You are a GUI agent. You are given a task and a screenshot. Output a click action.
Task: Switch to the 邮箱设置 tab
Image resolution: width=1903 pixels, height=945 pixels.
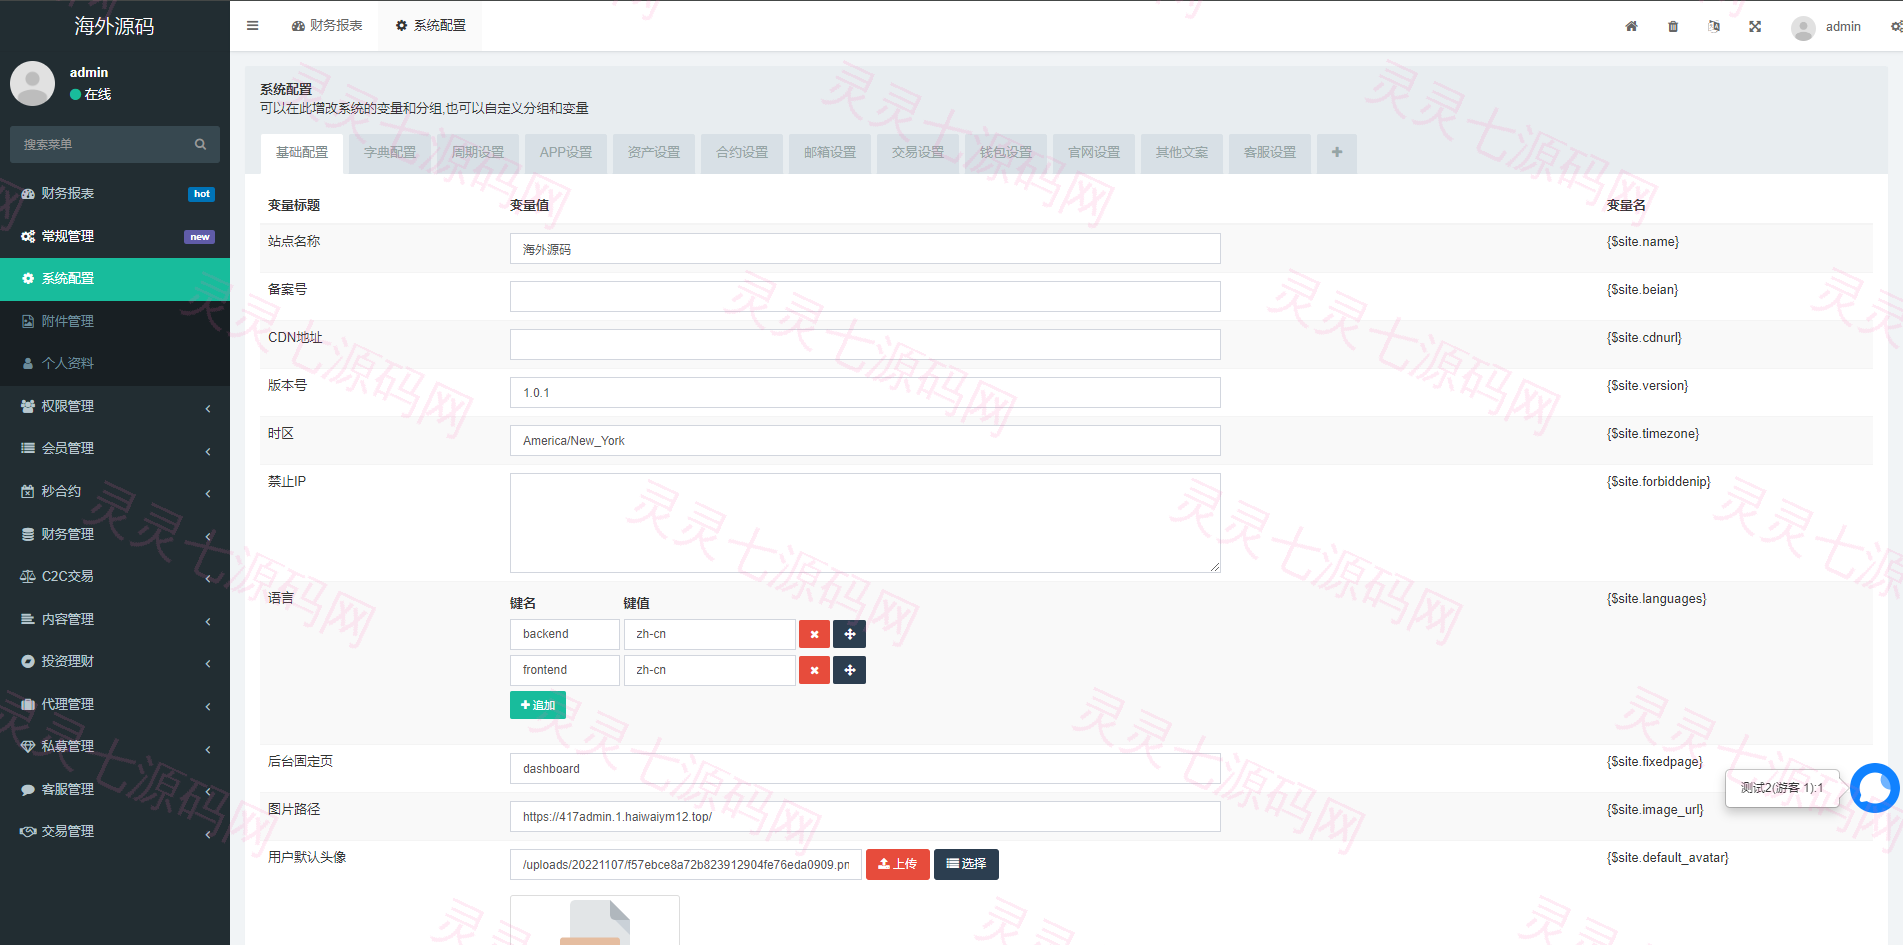(830, 153)
